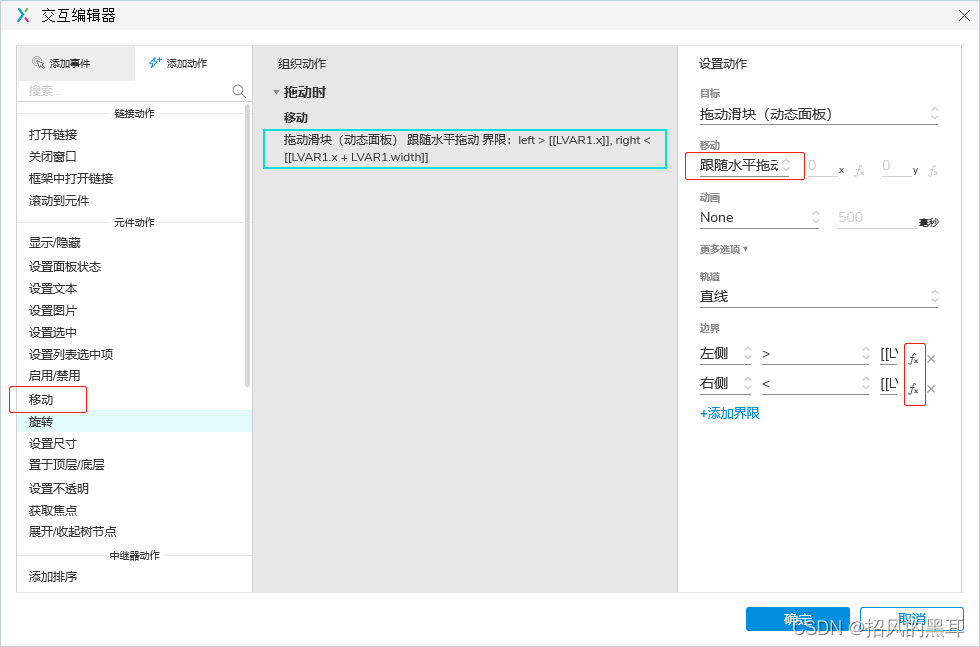Open the 跟随水平拖动 move type dropdown
980x647 pixels.
click(746, 165)
